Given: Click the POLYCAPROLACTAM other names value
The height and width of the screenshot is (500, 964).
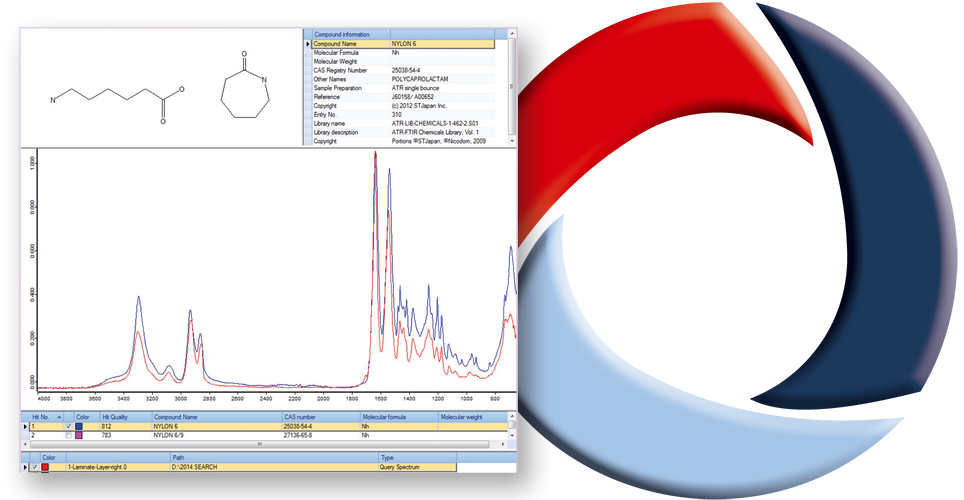Looking at the screenshot, I should 420,79.
